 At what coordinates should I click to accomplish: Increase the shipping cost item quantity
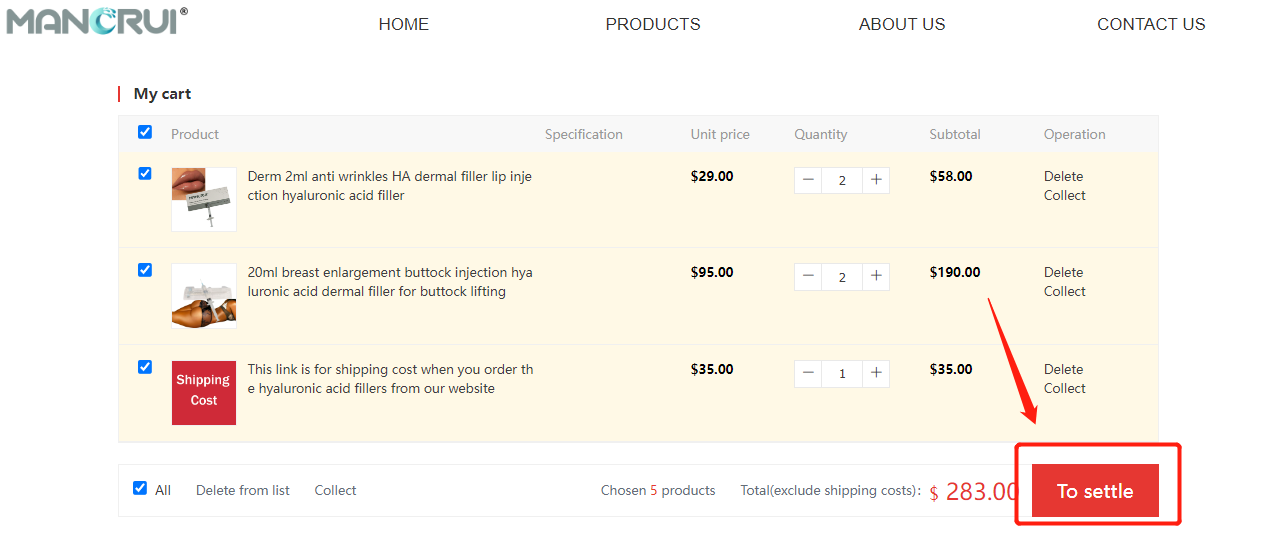[x=876, y=373]
